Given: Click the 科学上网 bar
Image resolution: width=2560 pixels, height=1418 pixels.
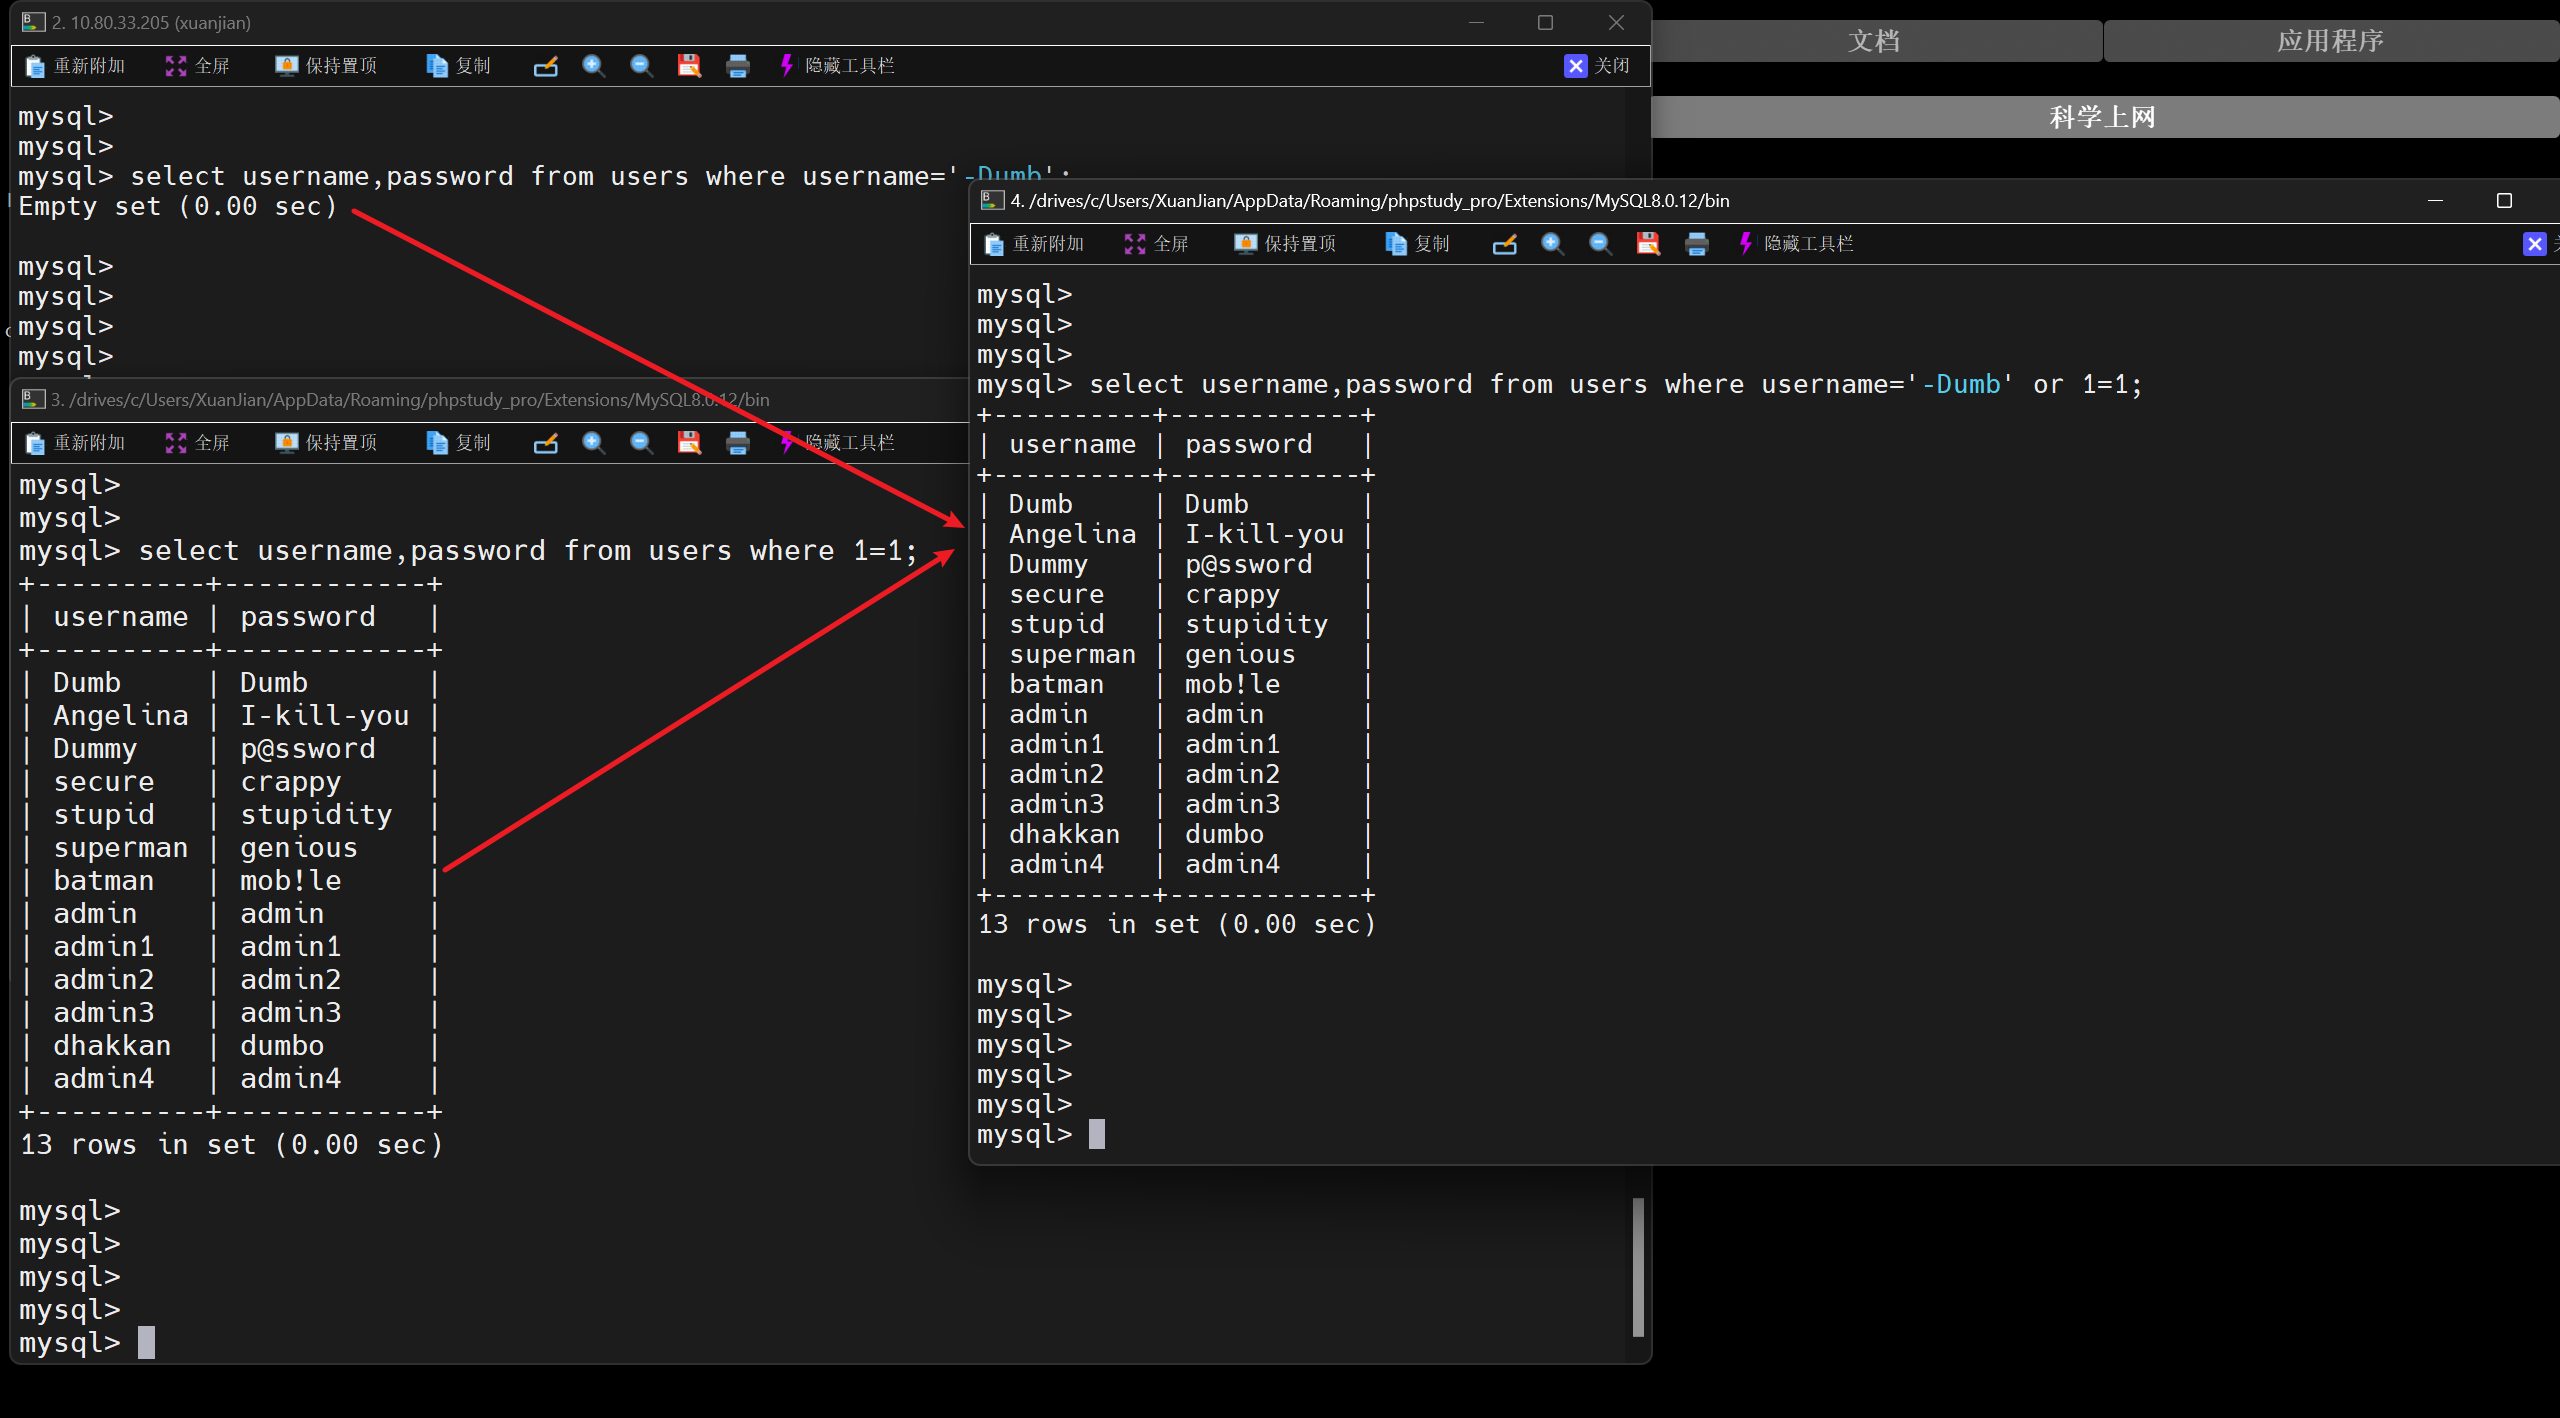Looking at the screenshot, I should point(2102,117).
